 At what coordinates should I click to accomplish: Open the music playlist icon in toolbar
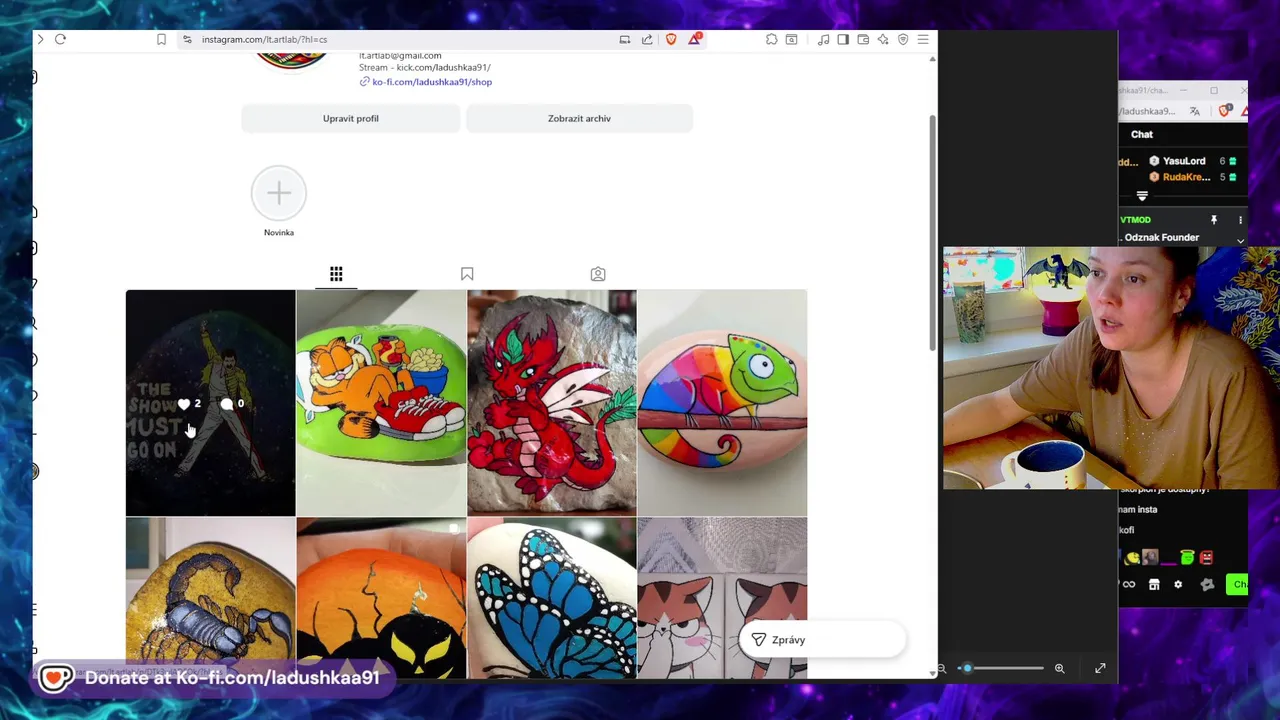pyautogui.click(x=823, y=39)
